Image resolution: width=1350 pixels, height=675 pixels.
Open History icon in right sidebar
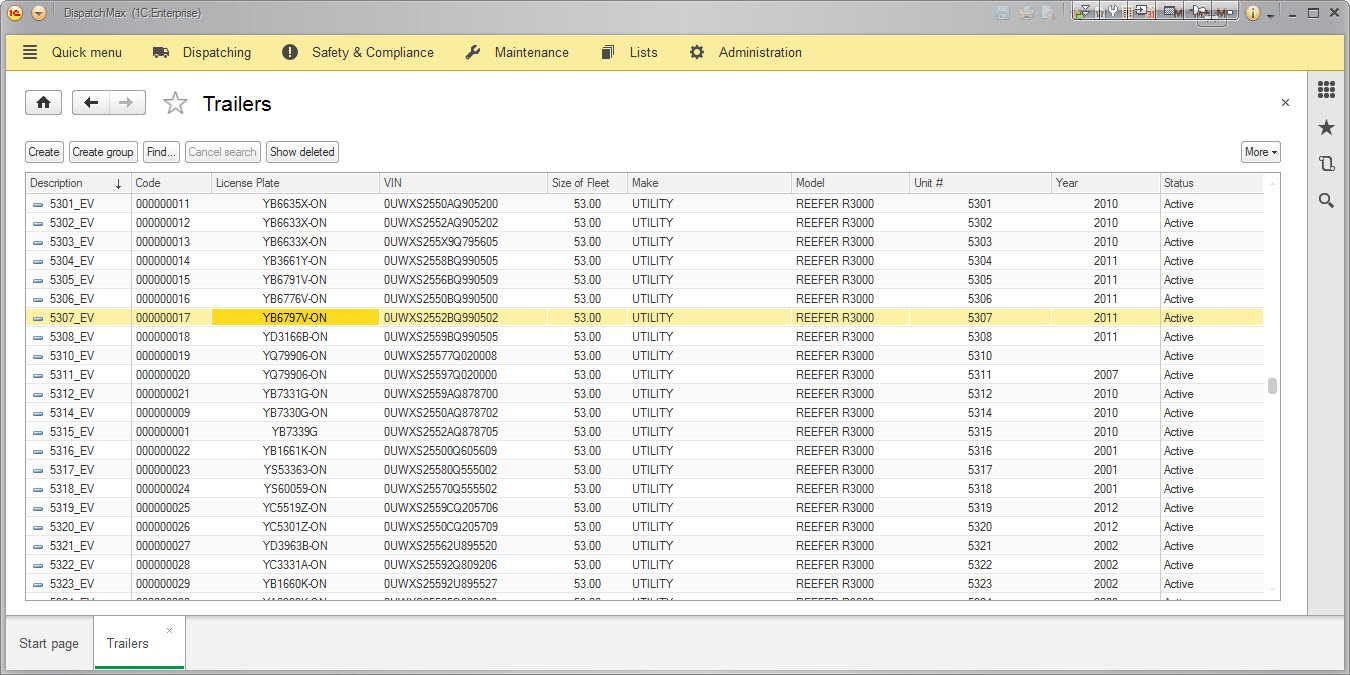(x=1326, y=164)
